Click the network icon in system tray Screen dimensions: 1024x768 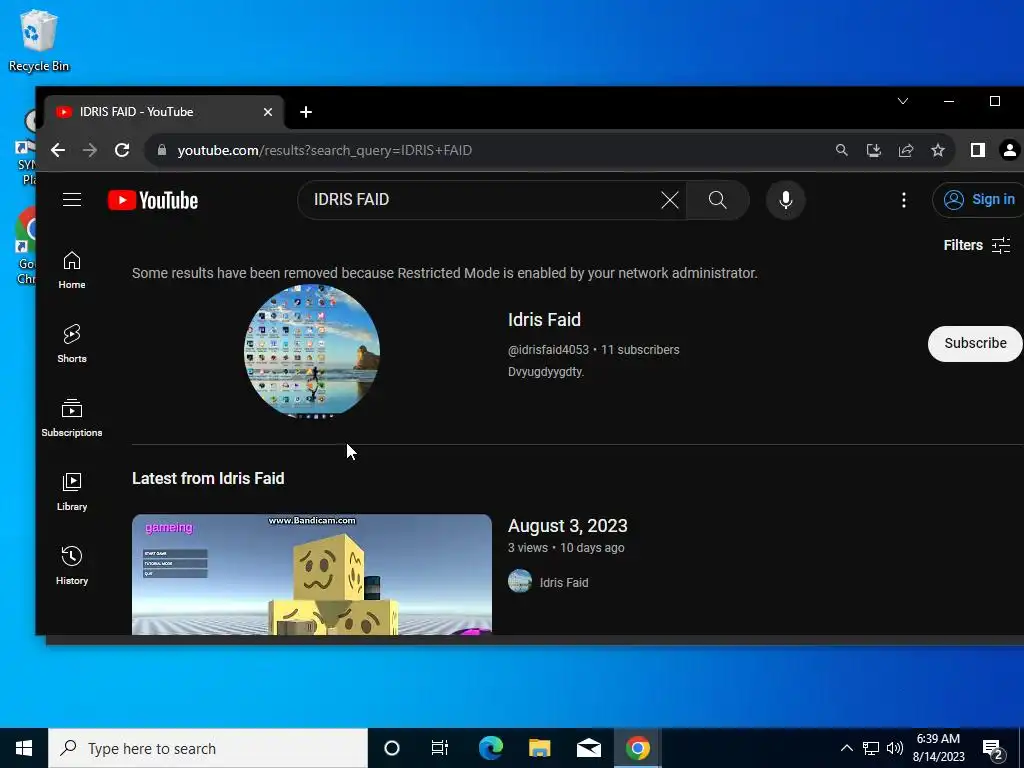point(871,748)
